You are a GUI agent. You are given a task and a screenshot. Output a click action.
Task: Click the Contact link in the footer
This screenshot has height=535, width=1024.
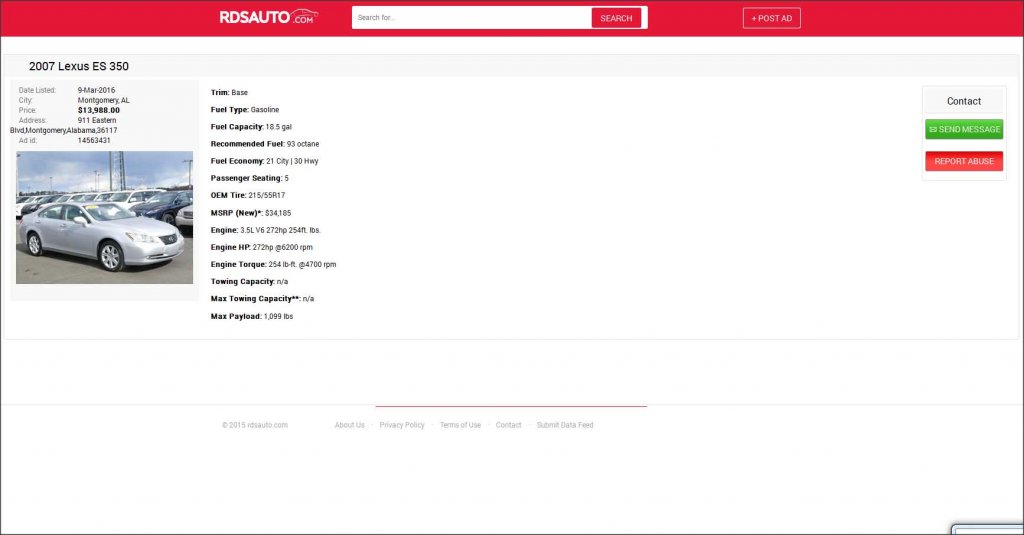tap(508, 425)
